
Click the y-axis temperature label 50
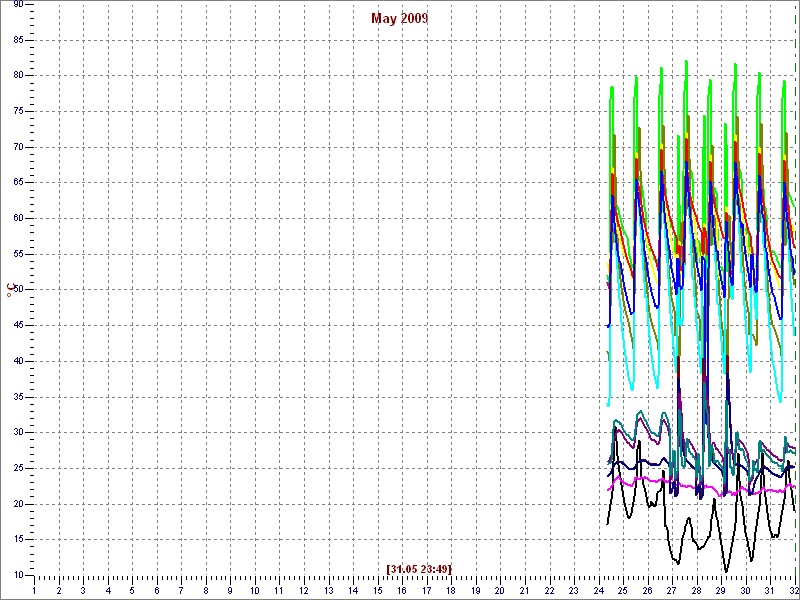(x=18, y=290)
